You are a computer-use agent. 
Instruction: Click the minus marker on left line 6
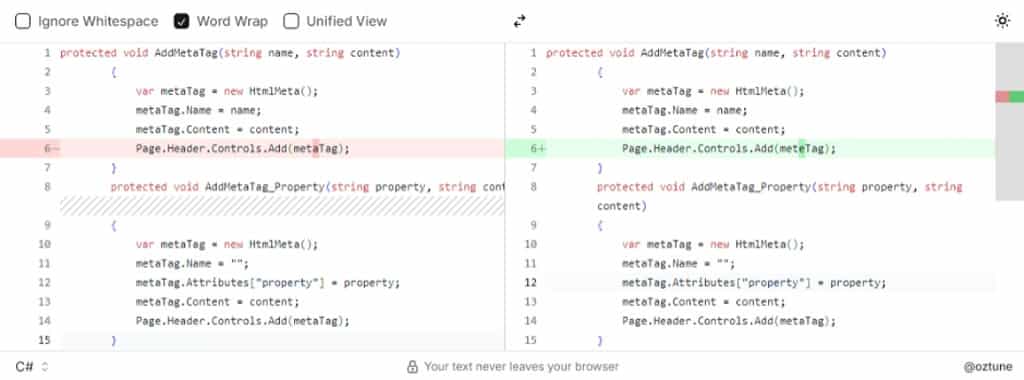pos(56,149)
